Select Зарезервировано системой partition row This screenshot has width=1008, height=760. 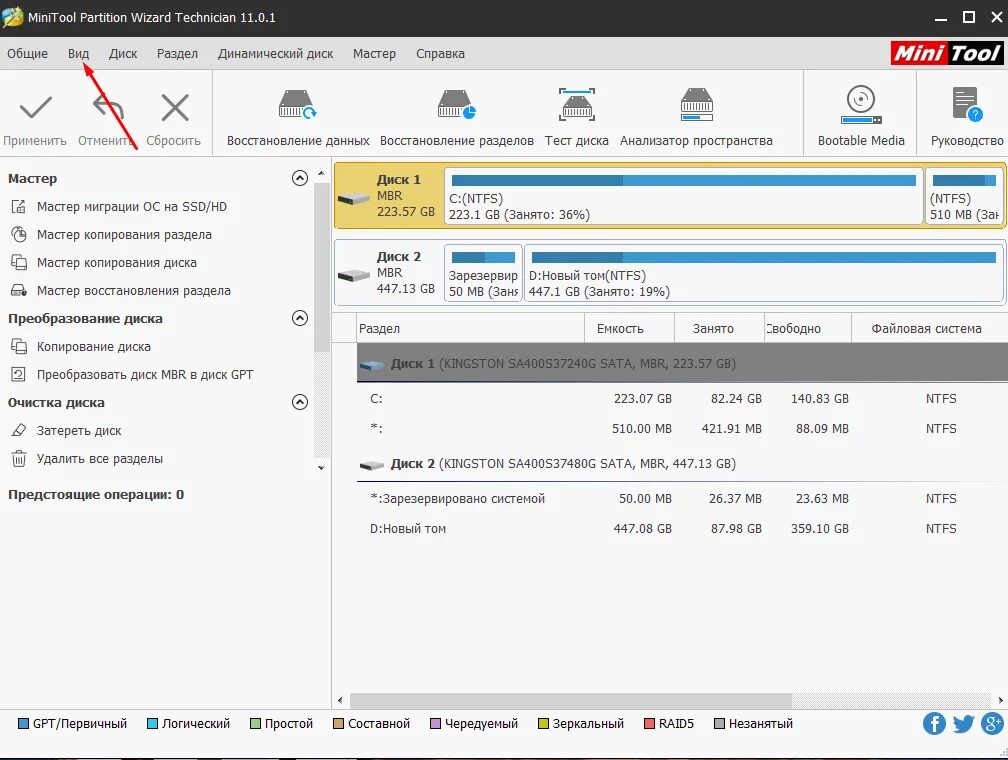coord(682,499)
